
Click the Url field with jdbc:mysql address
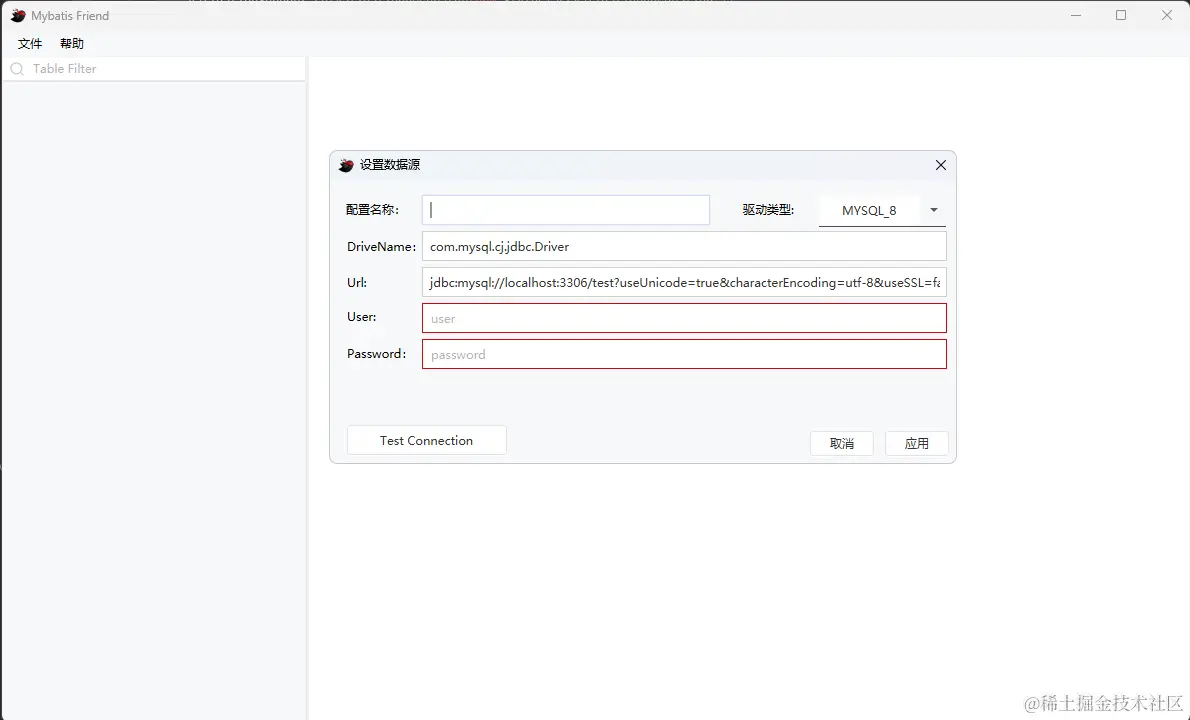(x=685, y=282)
